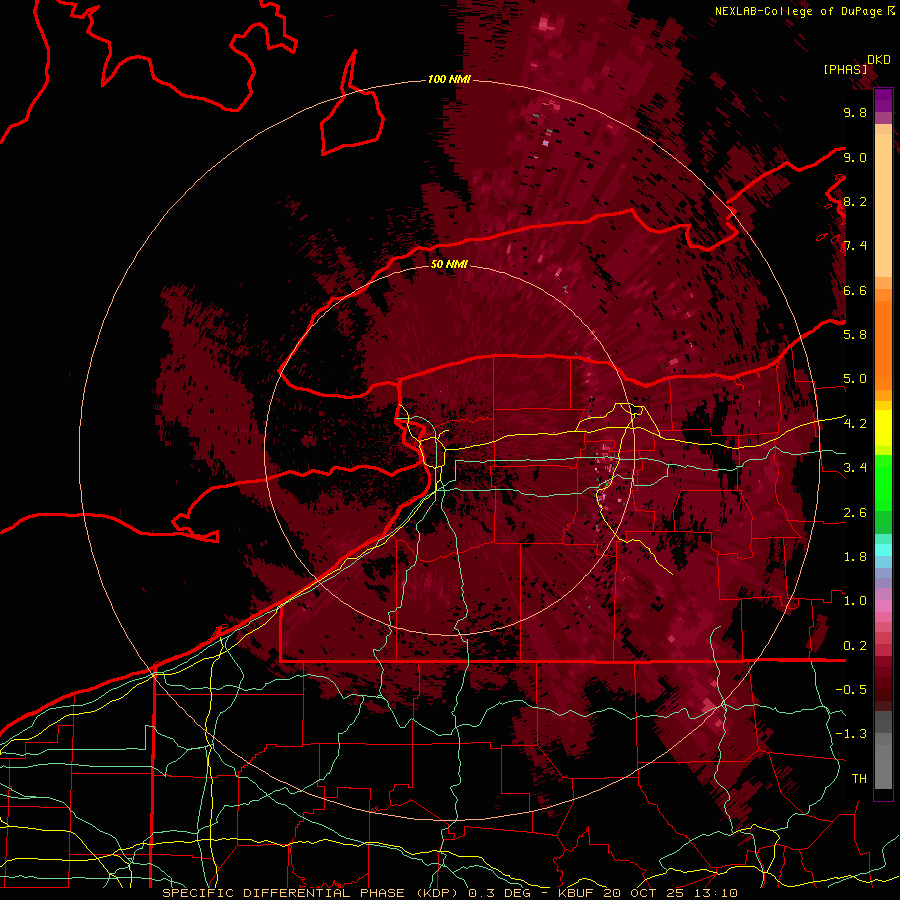Click the 9.8 value on the legend
Viewport: 900px width, 900px height.
855,113
